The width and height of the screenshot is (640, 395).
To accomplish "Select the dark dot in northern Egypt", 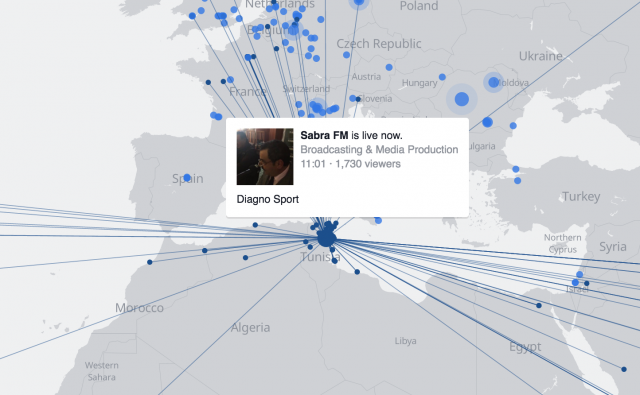I will pos(539,305).
